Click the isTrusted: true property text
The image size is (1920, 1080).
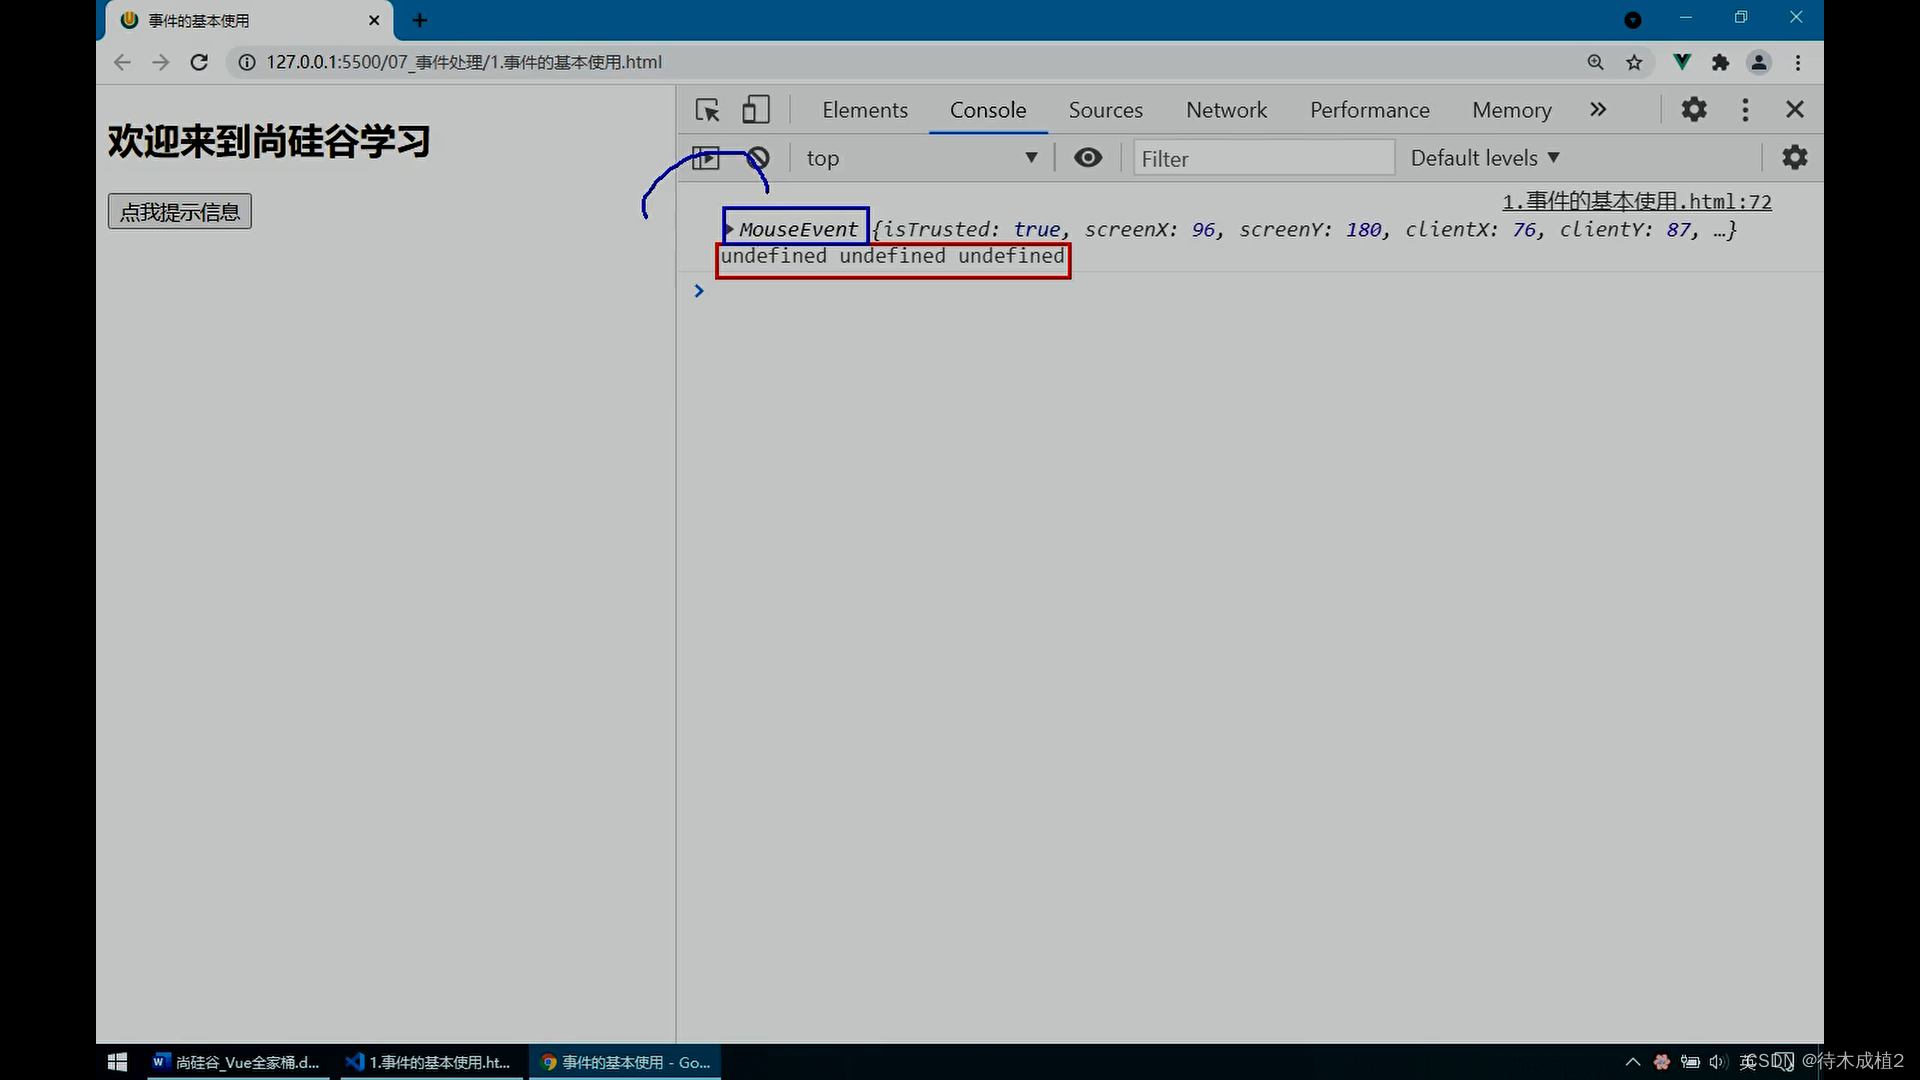tap(970, 229)
